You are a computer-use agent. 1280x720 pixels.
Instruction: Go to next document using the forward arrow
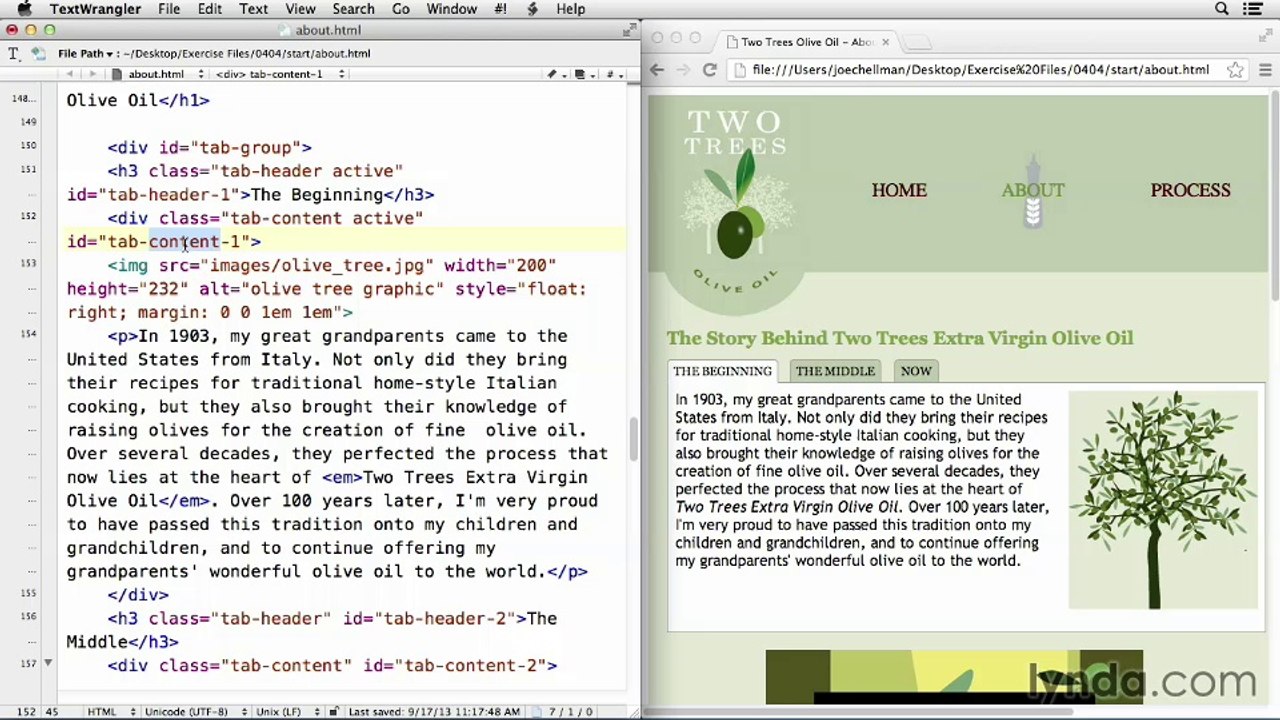click(92, 74)
